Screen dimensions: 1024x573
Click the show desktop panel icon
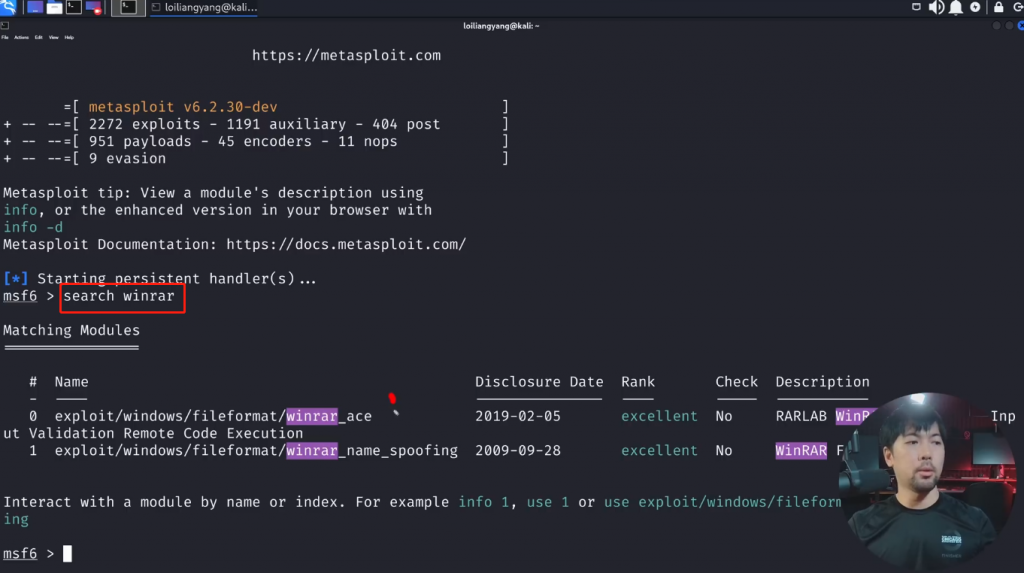pos(35,8)
